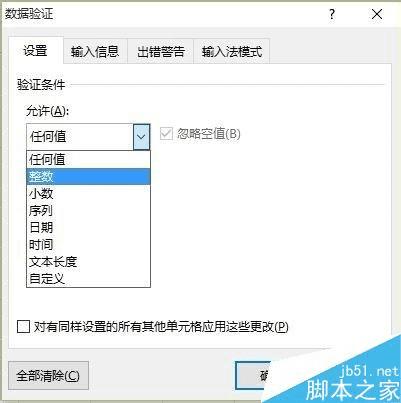Enable 对有同样设置的所有其他单元格应用这些更改 checkbox

(23, 327)
